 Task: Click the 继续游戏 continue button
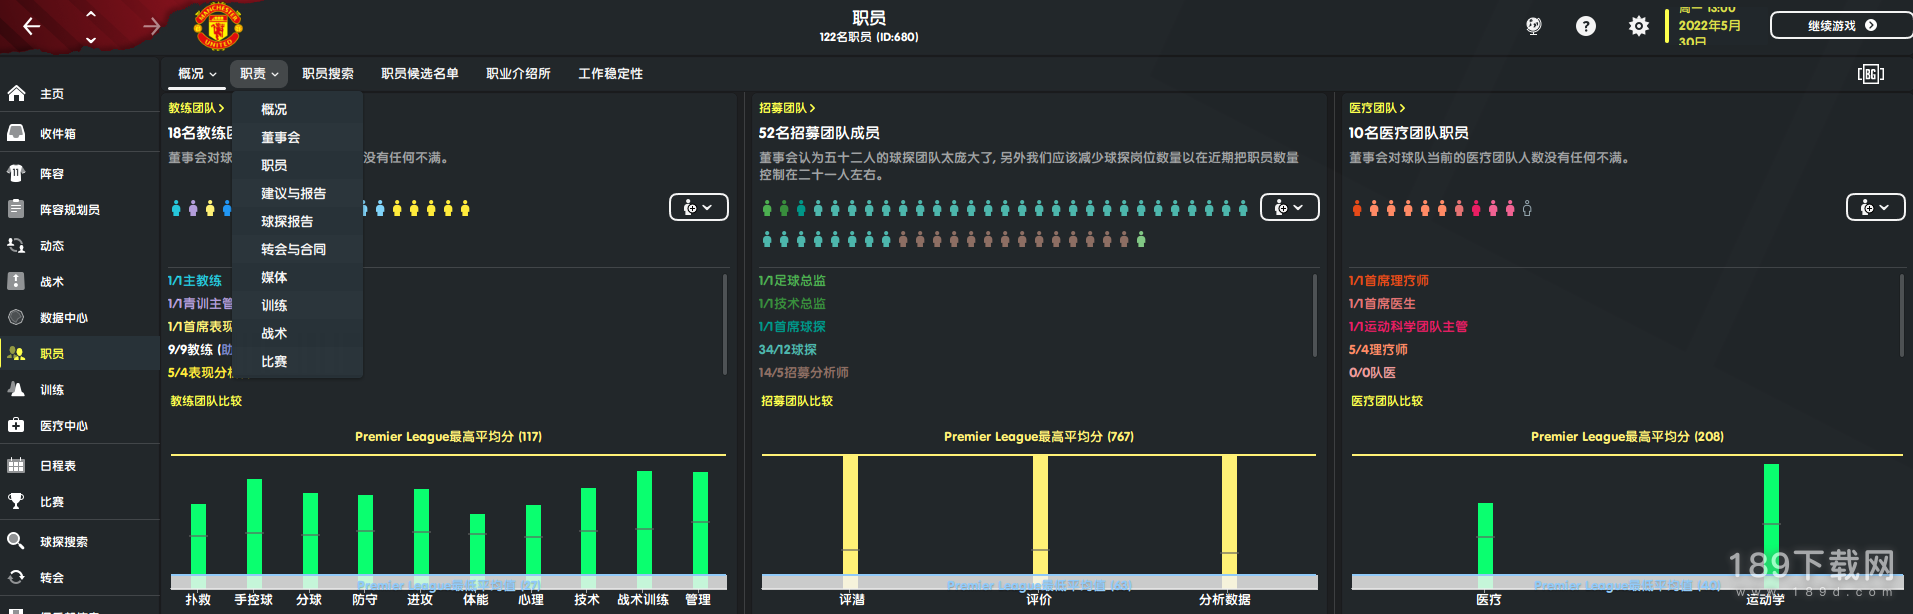pyautogui.click(x=1841, y=26)
